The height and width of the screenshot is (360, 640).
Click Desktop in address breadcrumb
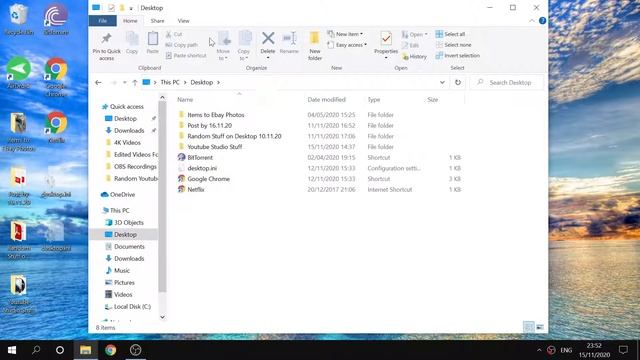pyautogui.click(x=202, y=82)
